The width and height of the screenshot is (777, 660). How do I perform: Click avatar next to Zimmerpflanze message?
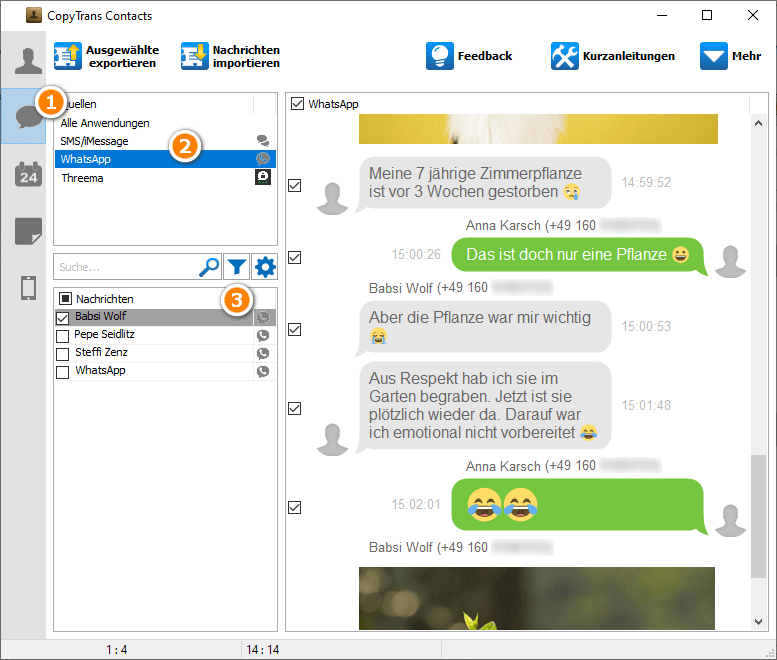pos(333,198)
